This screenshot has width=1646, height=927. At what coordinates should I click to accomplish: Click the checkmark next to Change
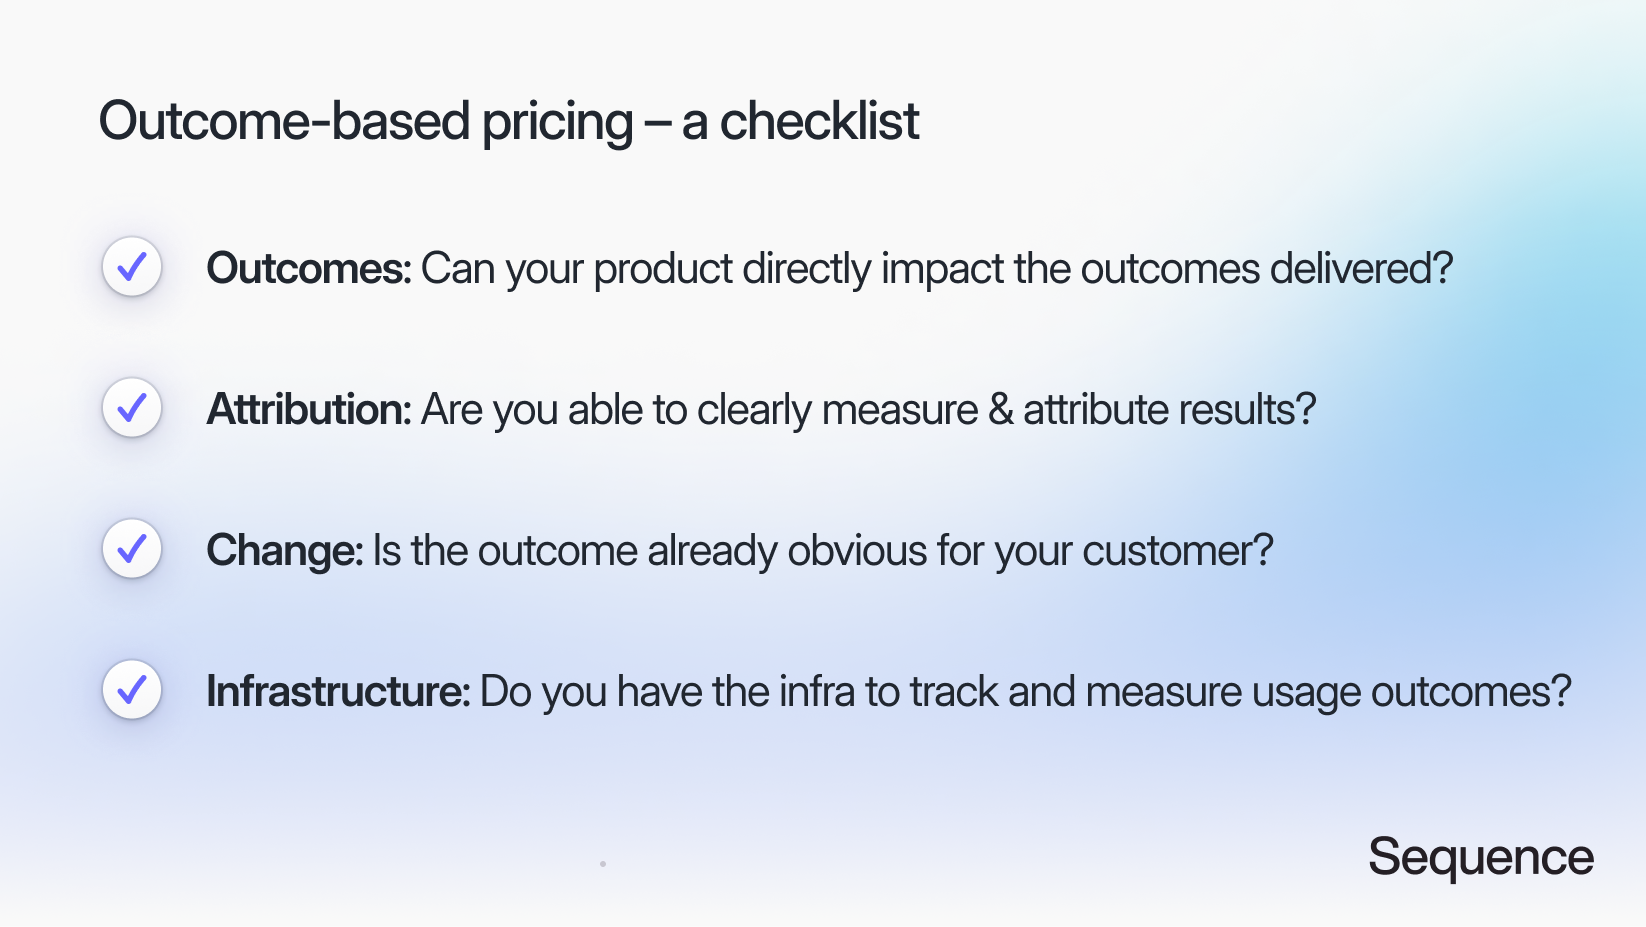132,549
